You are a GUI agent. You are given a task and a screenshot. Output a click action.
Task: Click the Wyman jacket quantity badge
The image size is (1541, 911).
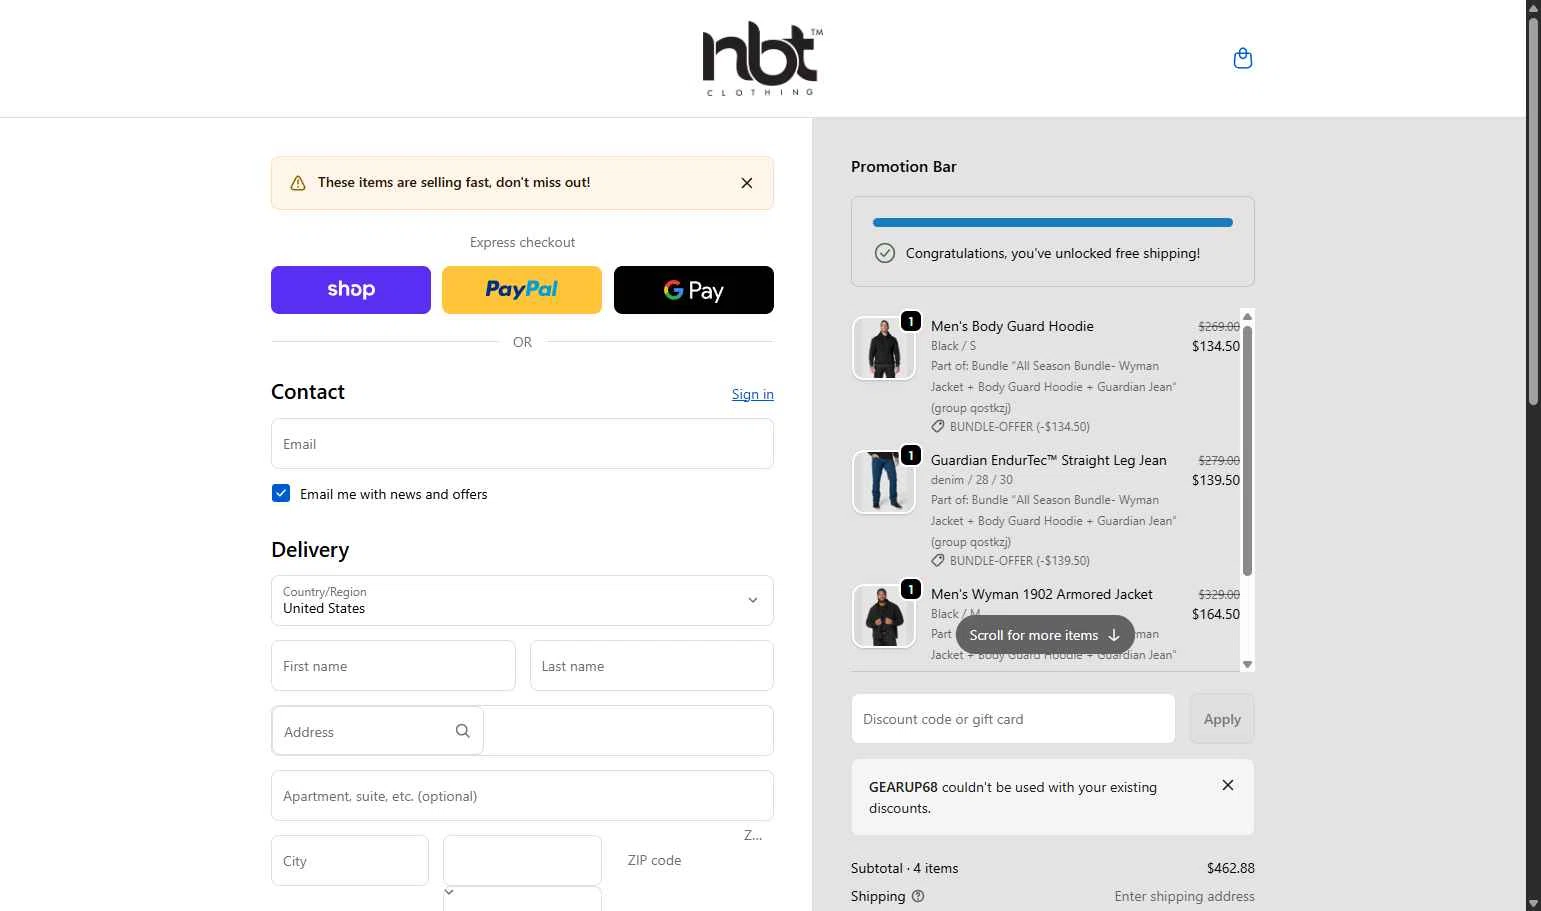911,589
